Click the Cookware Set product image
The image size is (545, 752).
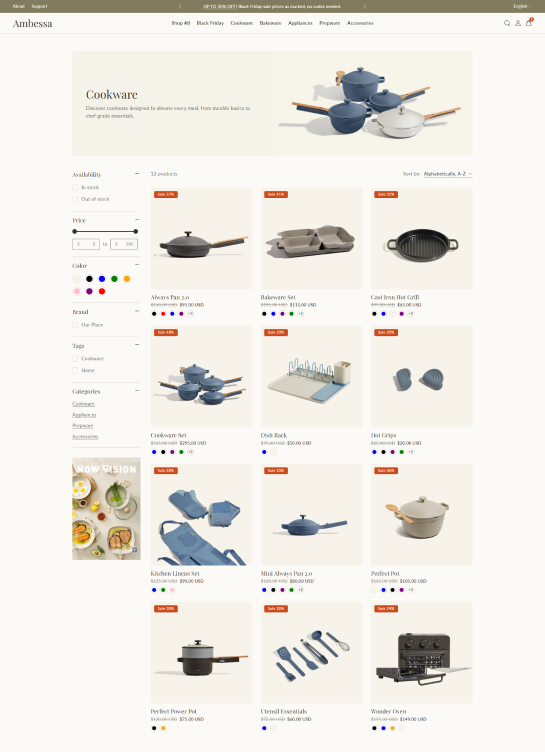tap(201, 376)
